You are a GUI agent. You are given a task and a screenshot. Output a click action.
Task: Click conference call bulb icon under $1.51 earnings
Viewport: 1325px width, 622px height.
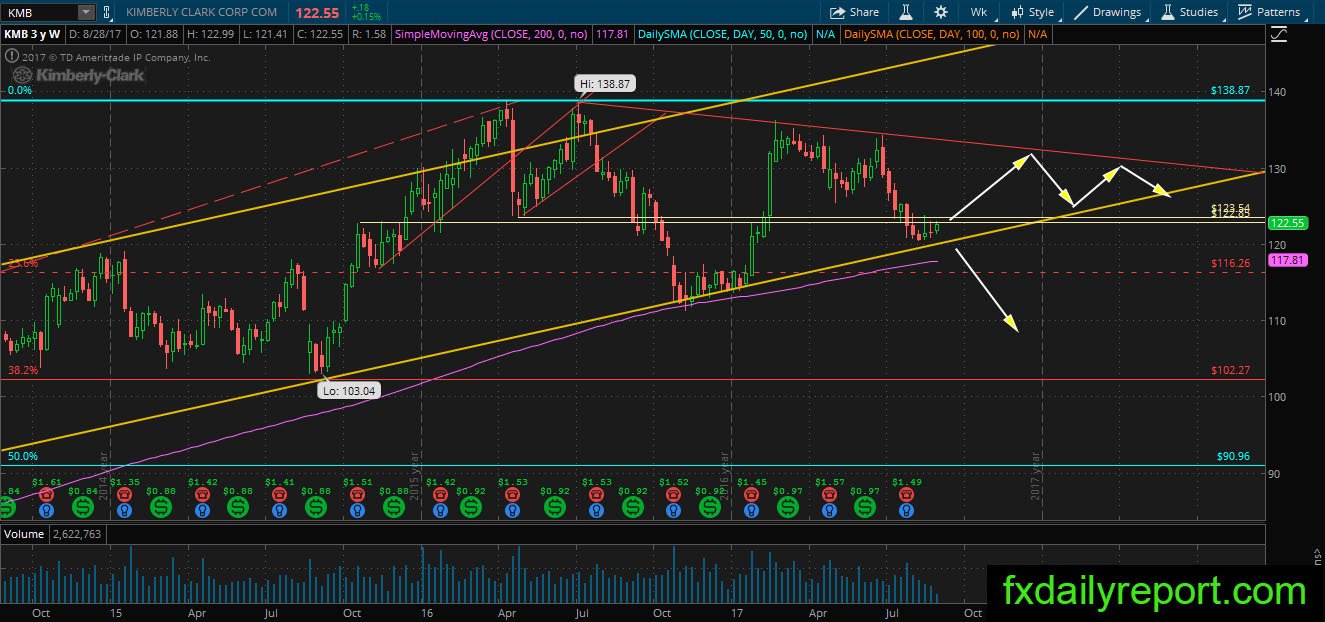(358, 508)
